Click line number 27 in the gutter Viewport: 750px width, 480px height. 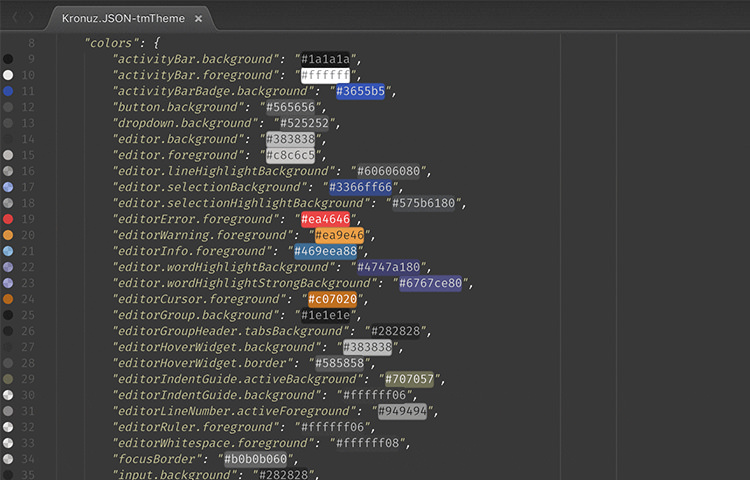28,347
